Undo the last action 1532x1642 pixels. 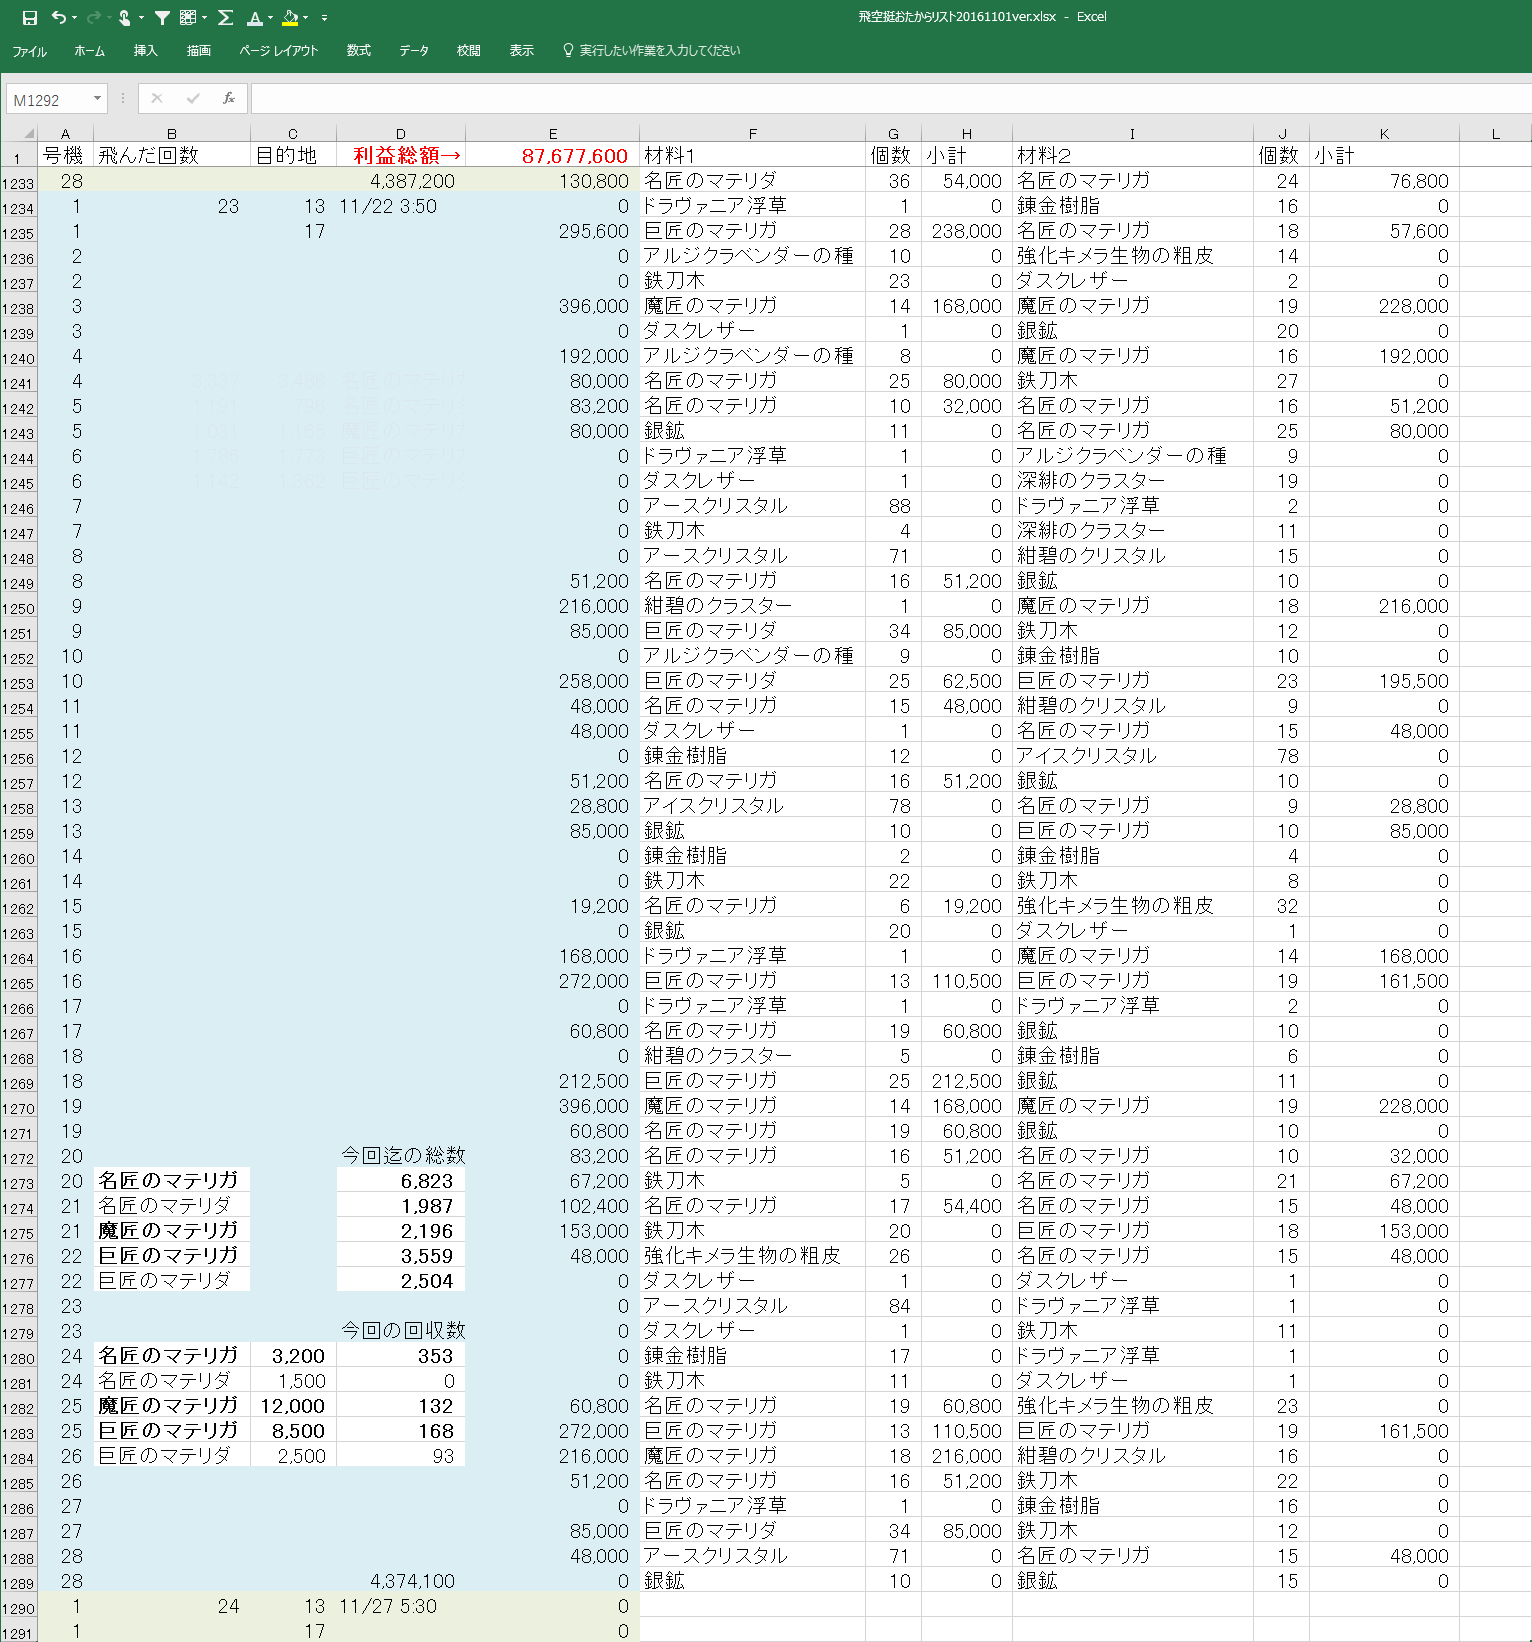(x=58, y=18)
